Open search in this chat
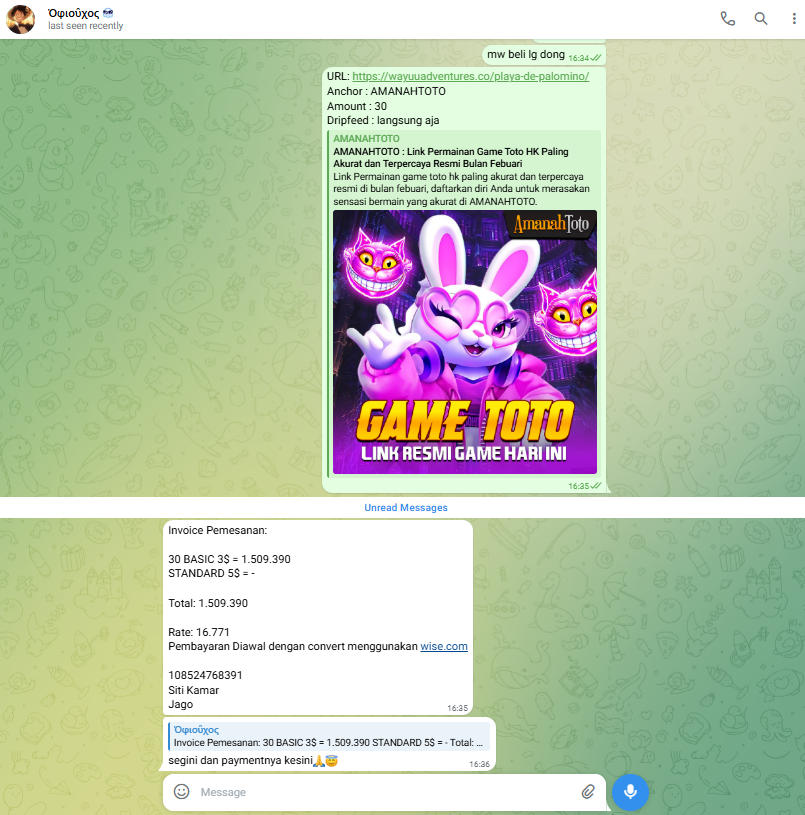This screenshot has width=805, height=815. coord(761,19)
